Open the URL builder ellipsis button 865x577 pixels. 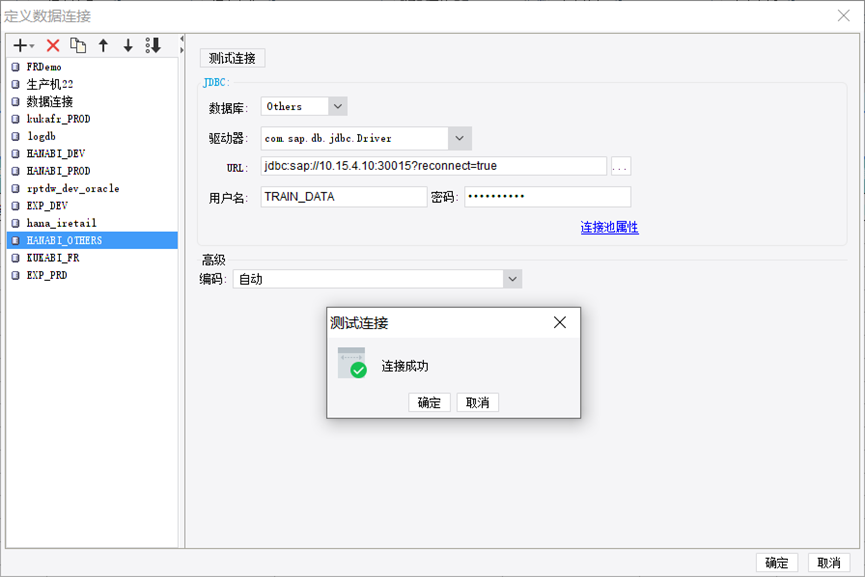[x=621, y=166]
